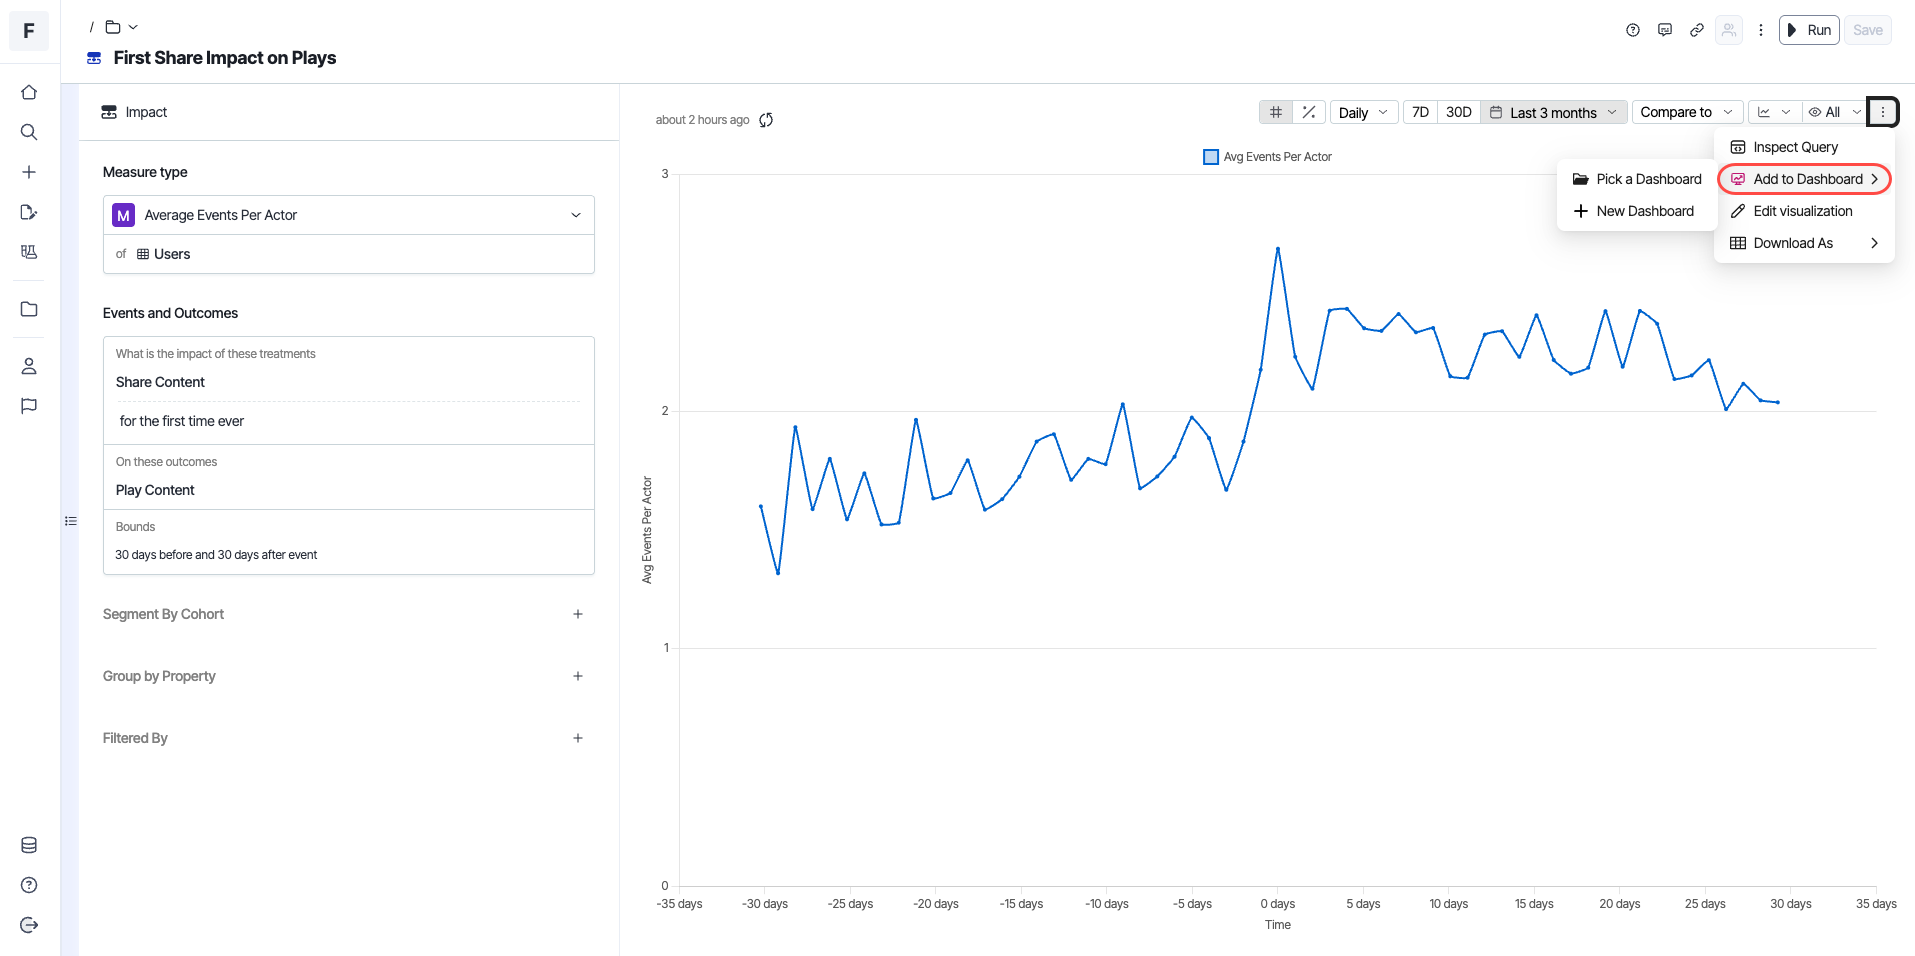This screenshot has height=956, width=1915.
Task: Refresh the query results icon
Action: tap(766, 120)
